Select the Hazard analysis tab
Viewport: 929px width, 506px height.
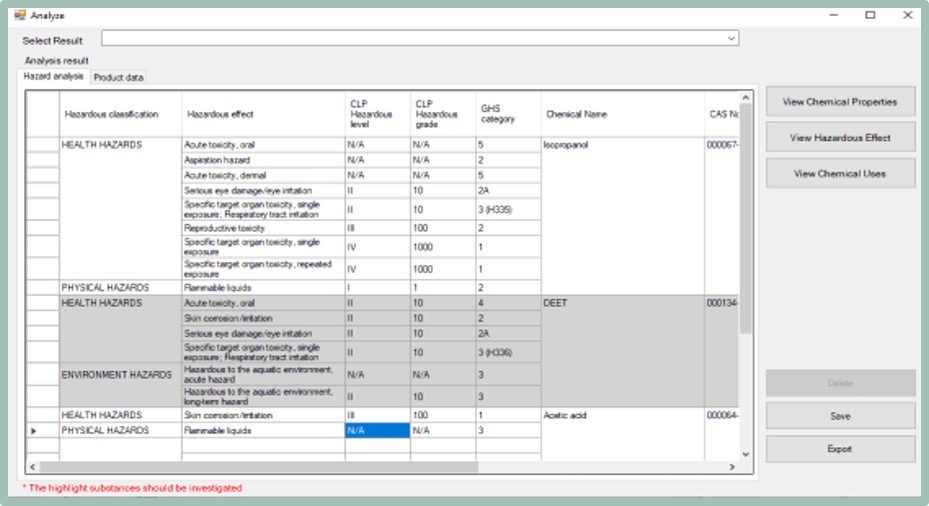click(x=53, y=76)
